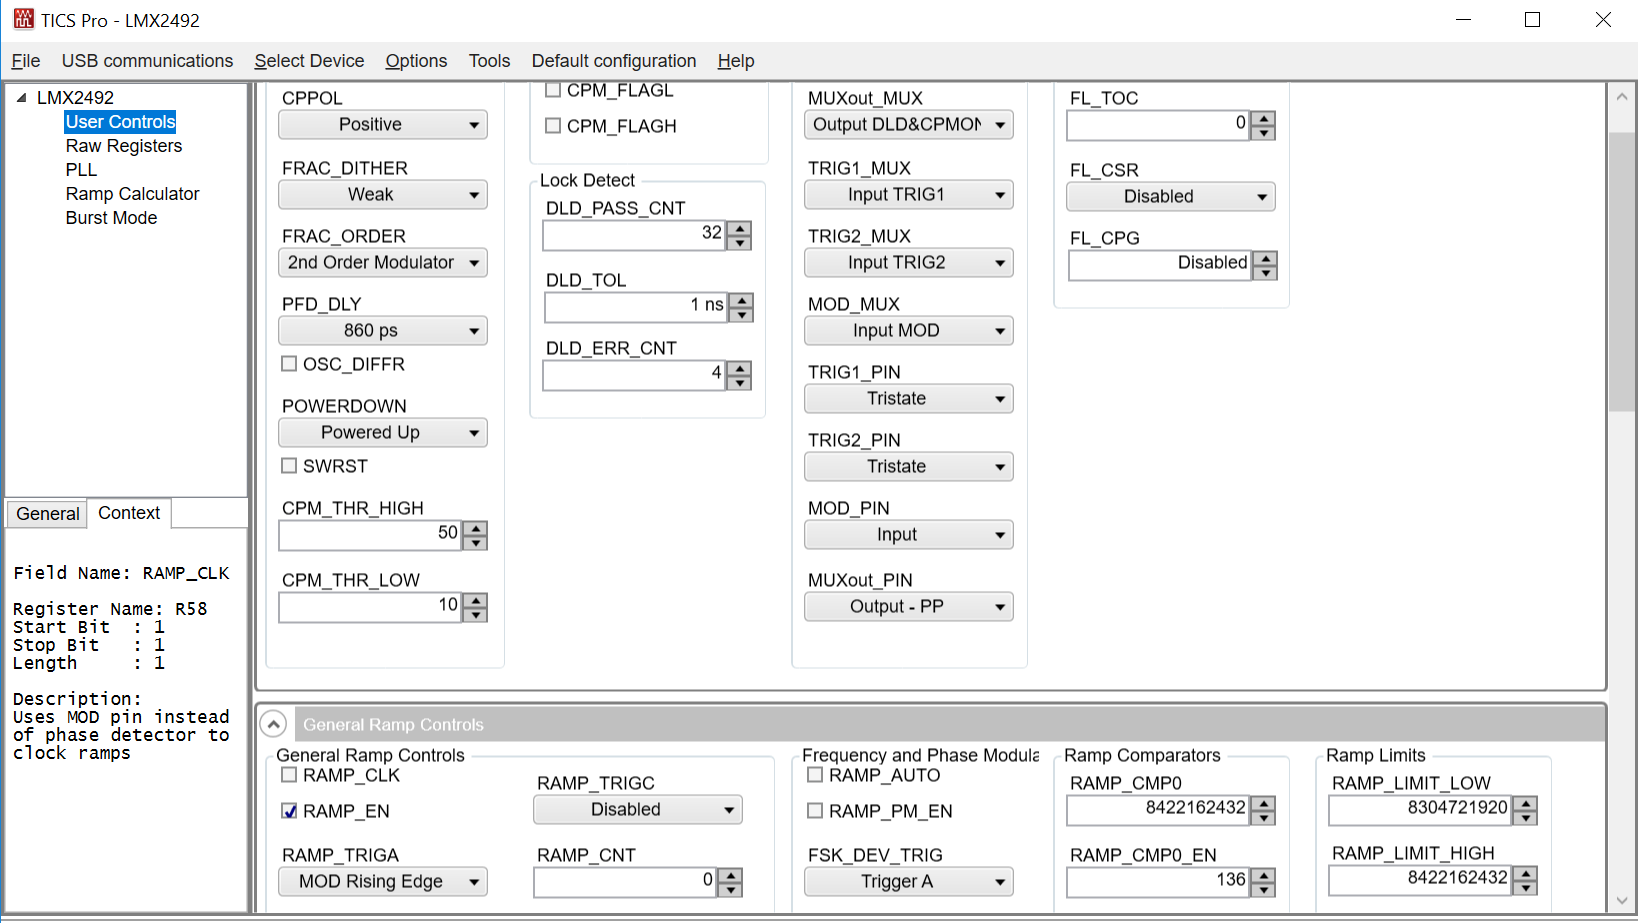The image size is (1638, 923).
Task: Open the FRAC_ORDER dropdown
Action: (x=383, y=263)
